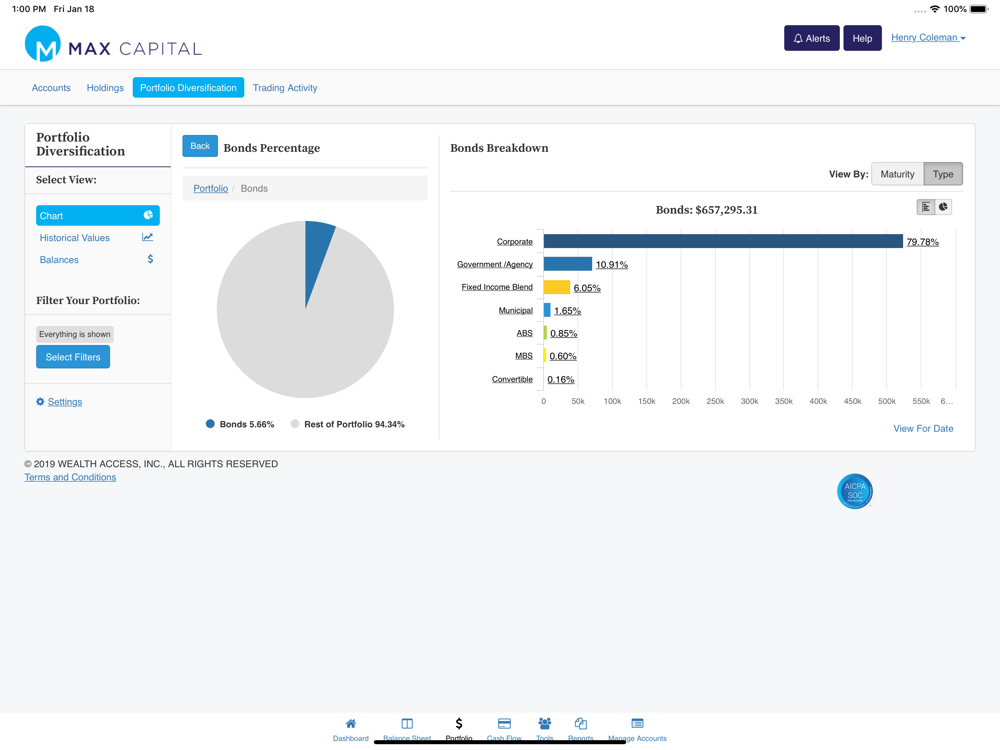View bonds by Maturity

[897, 174]
